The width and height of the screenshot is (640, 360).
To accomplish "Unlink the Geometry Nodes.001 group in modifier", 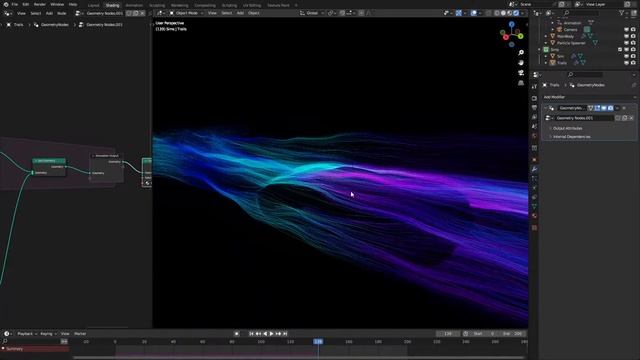I will [631, 118].
